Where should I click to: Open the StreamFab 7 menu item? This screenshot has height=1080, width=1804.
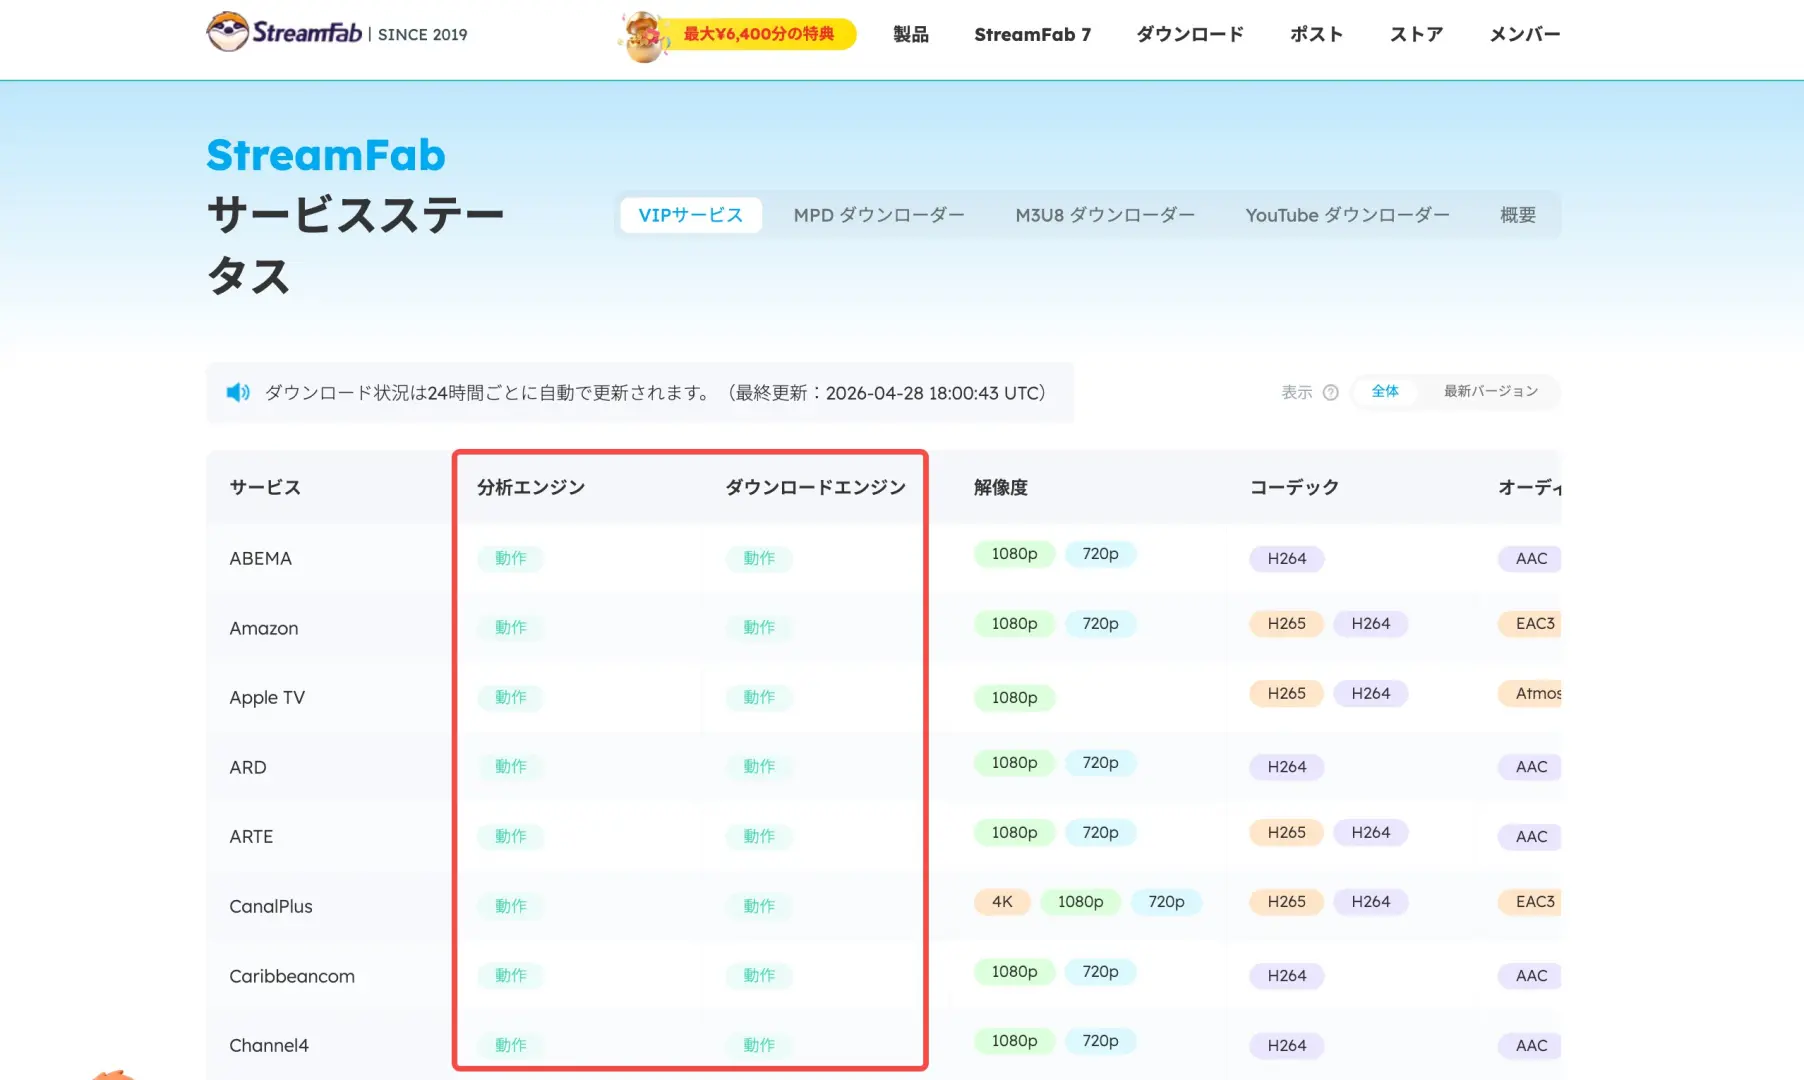(x=1033, y=35)
